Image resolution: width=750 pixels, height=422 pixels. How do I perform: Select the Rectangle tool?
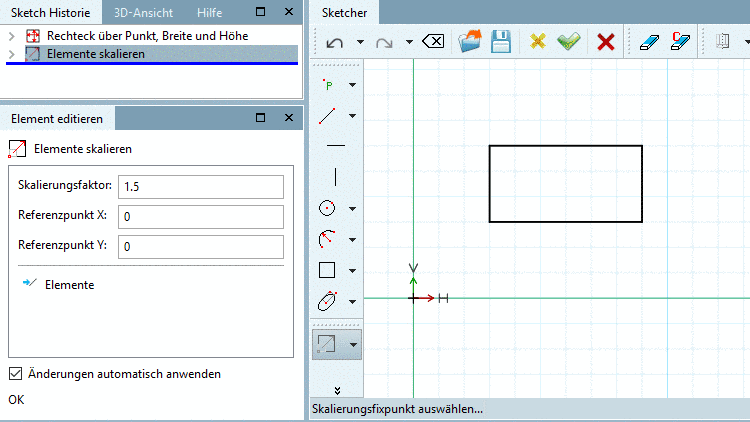point(327,270)
